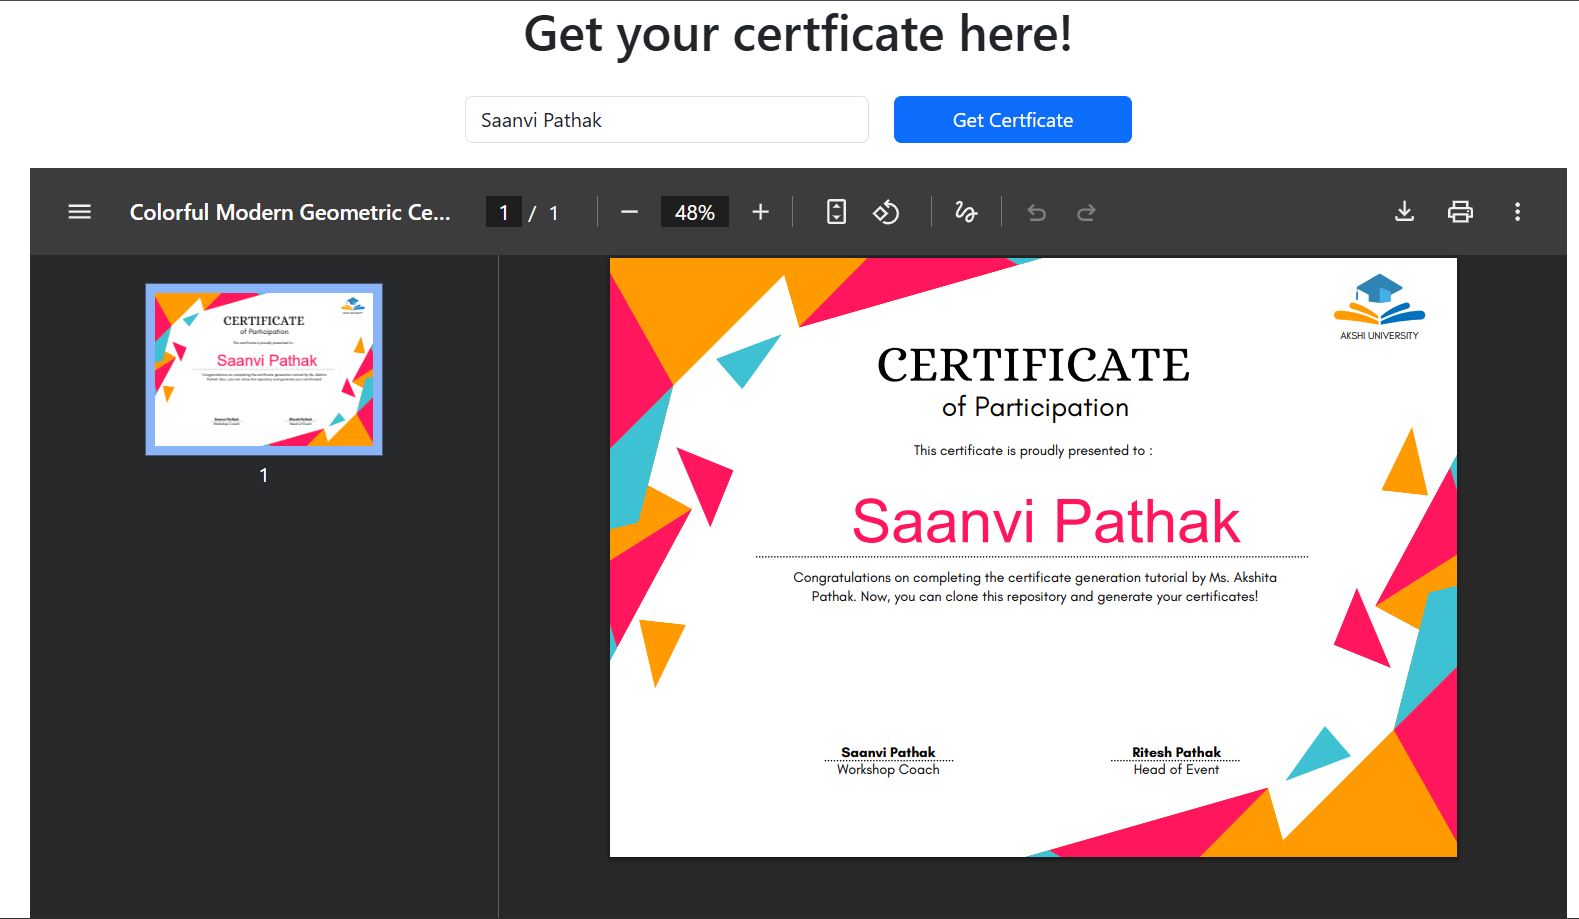Click the undo arrow icon

1037,212
